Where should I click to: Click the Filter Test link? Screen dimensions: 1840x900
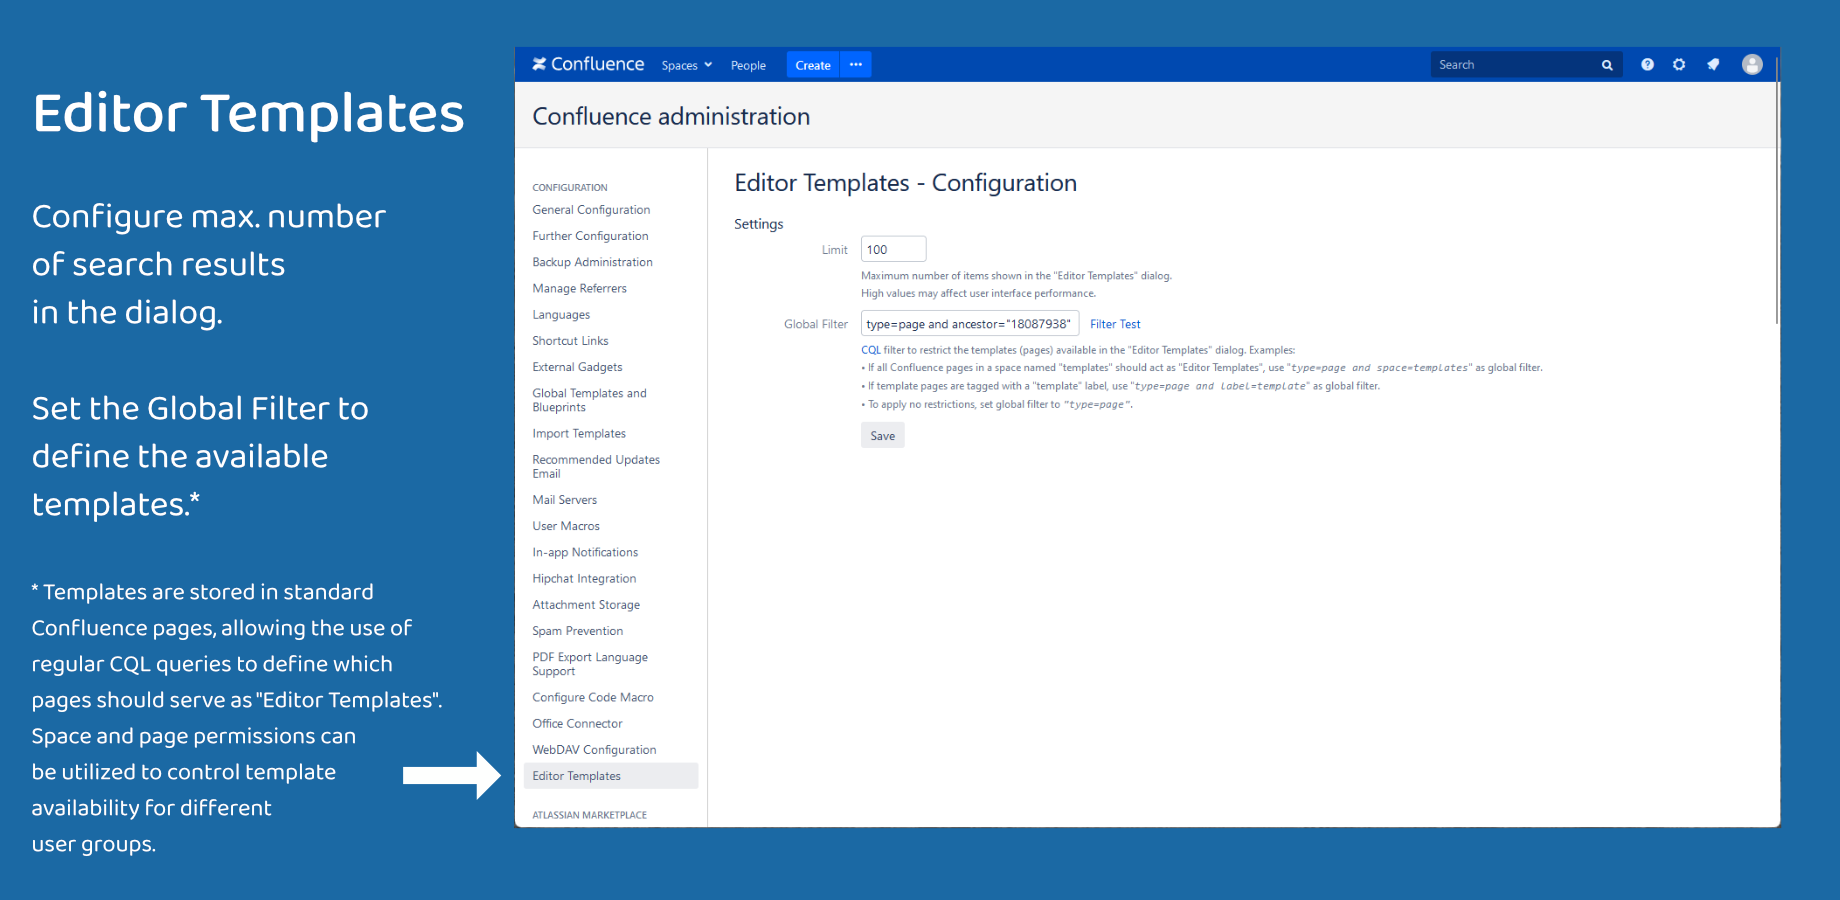coord(1115,324)
